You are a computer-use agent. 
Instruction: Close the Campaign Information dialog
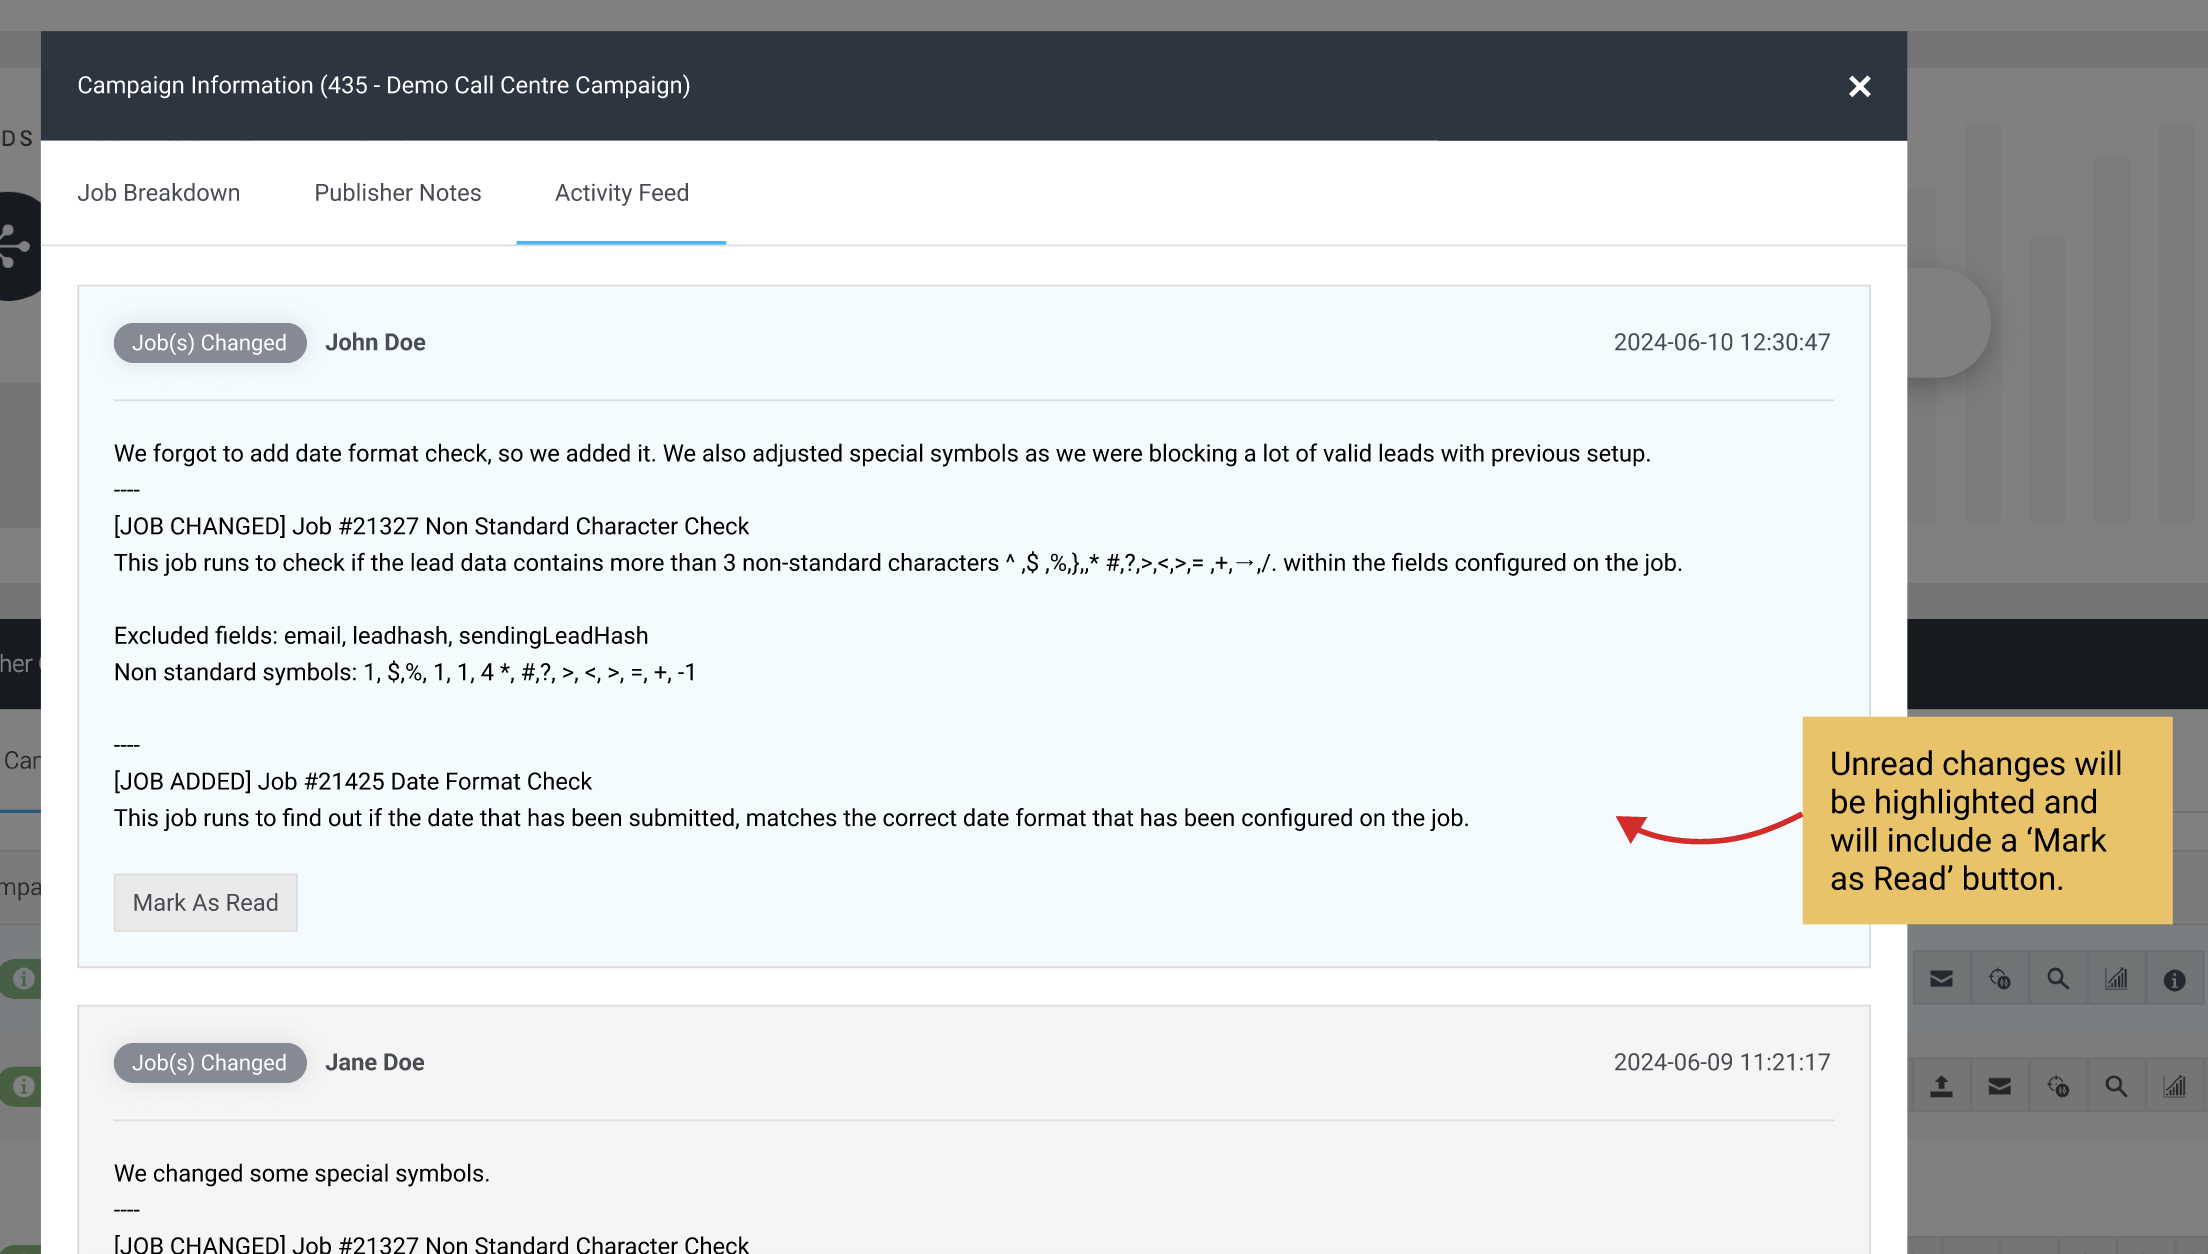(1859, 86)
